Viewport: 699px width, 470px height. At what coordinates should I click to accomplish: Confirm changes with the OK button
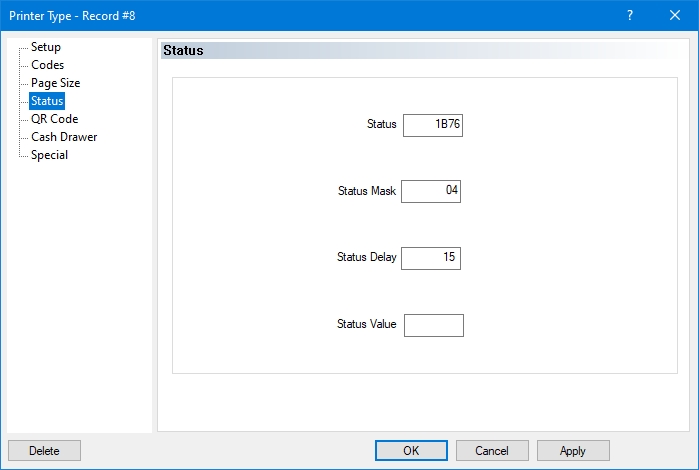411,451
